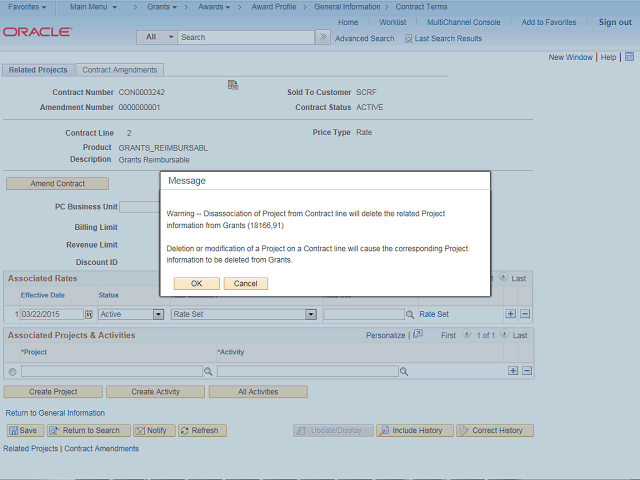Viewport: 640px width, 480px height.
Task: Click the Project input field
Action: [x=112, y=371]
